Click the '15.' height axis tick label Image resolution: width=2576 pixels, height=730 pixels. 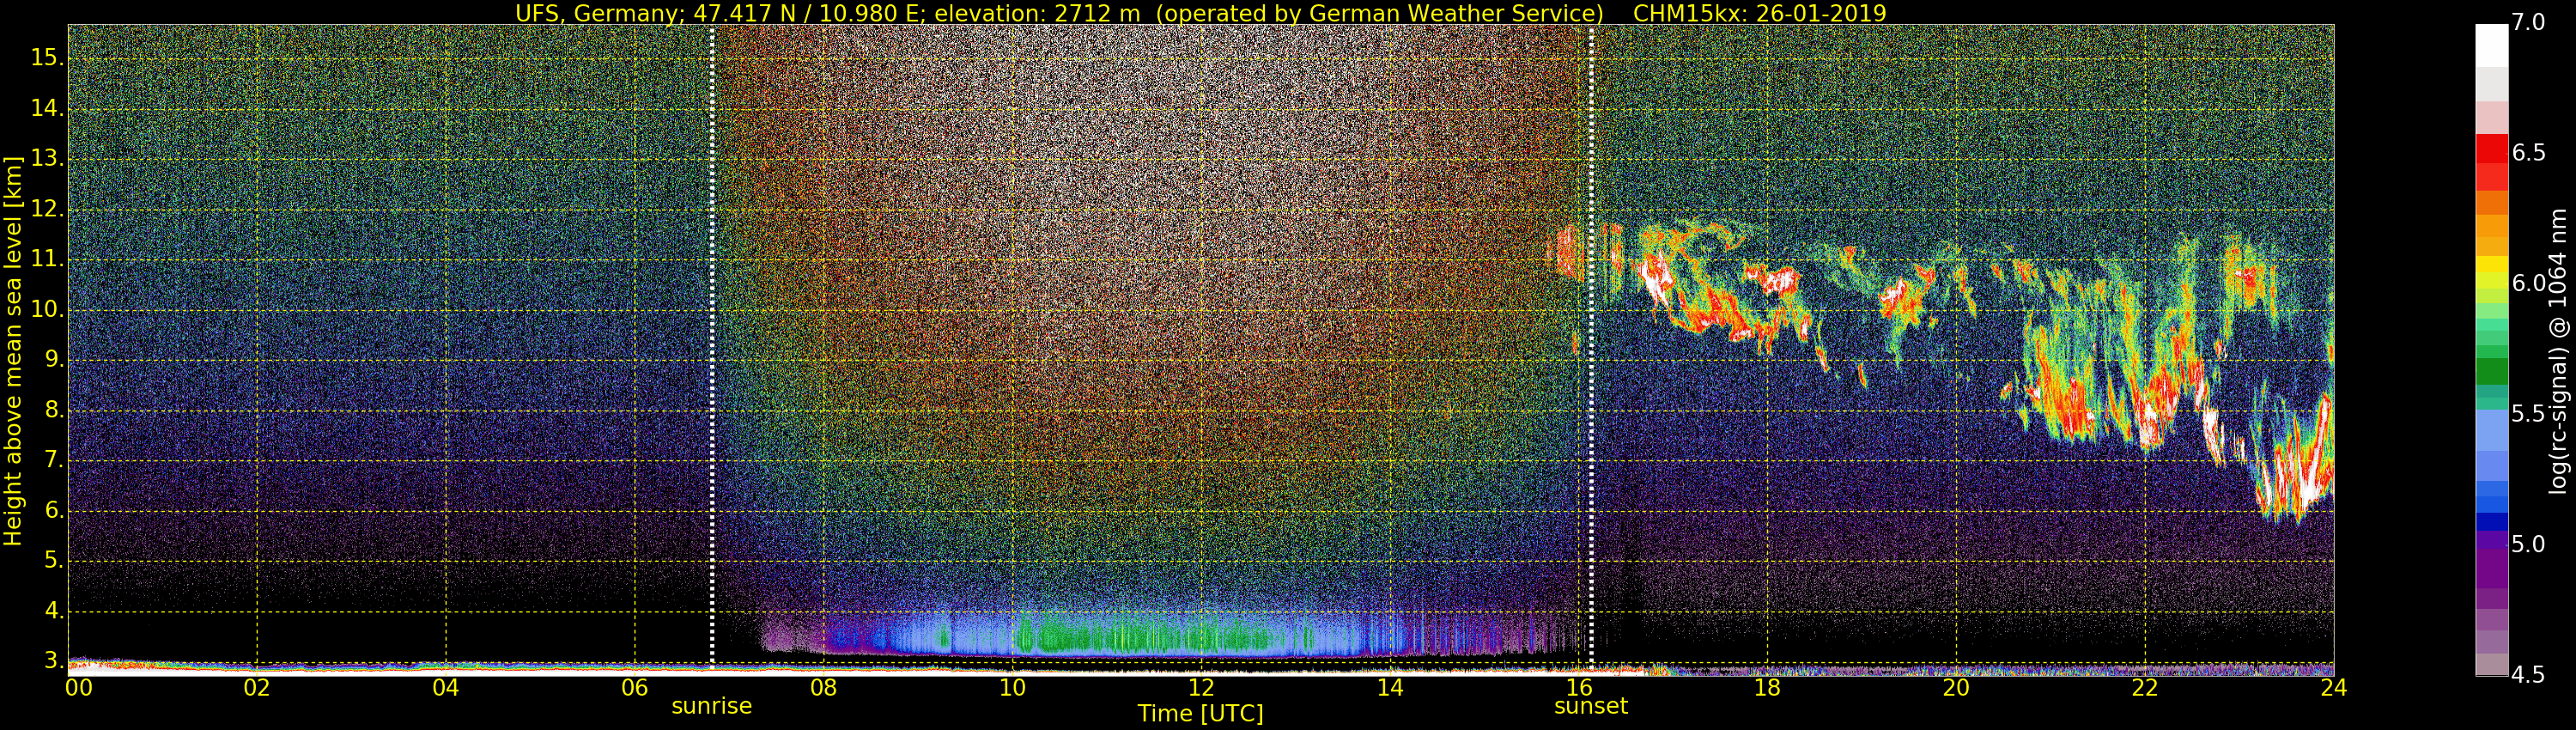tap(47, 58)
